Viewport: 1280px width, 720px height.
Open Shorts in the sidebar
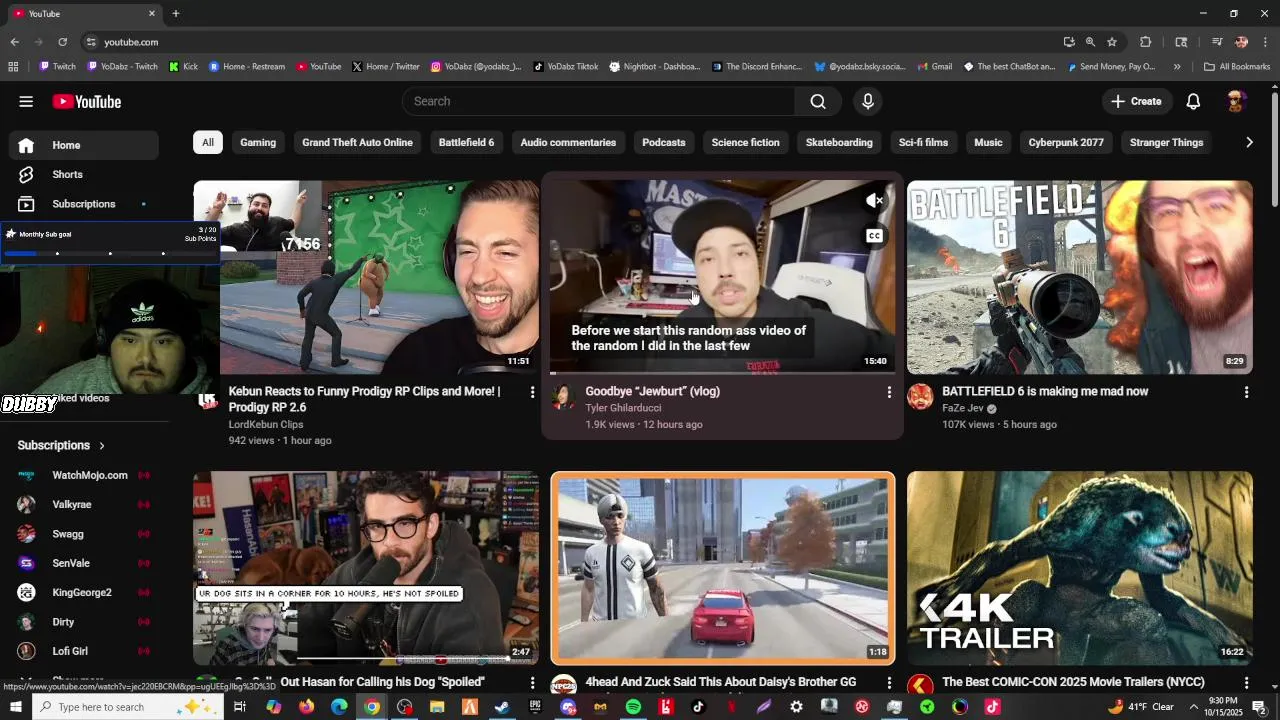click(x=84, y=174)
